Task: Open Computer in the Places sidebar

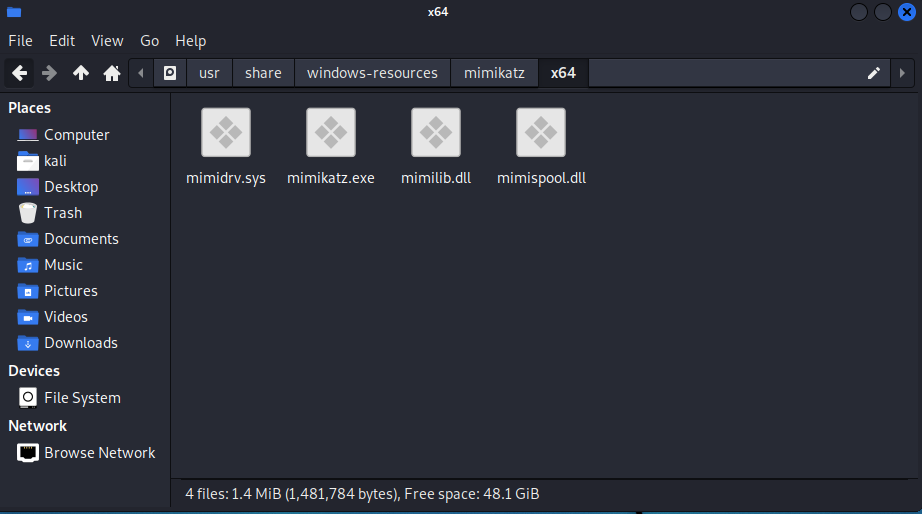Action: 86,135
